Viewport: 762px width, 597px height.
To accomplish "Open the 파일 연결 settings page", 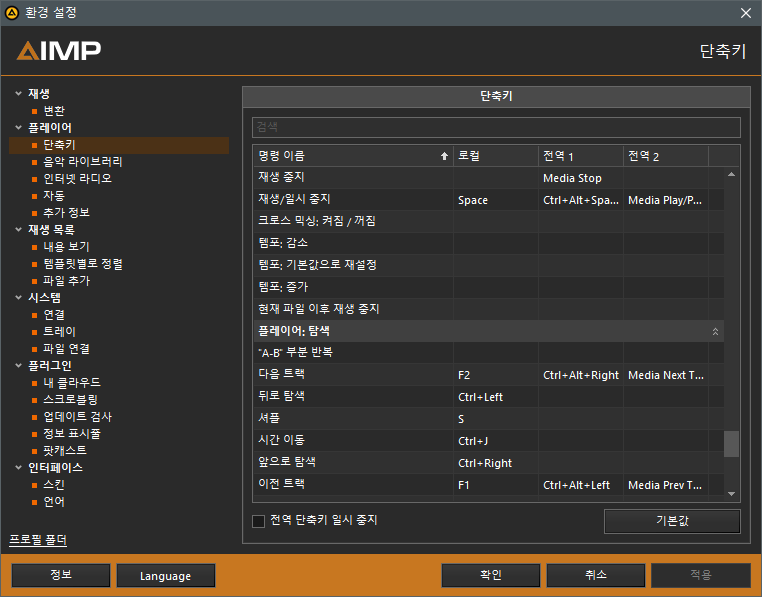I will pos(67,349).
